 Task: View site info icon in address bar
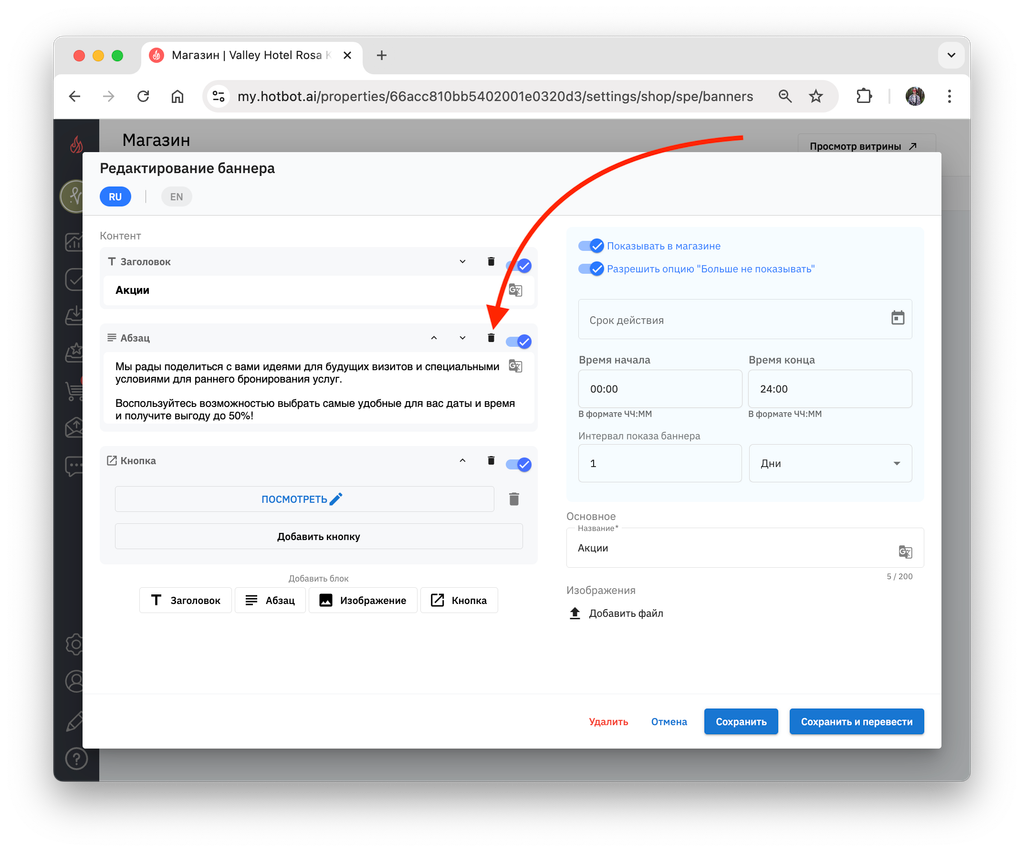219,97
